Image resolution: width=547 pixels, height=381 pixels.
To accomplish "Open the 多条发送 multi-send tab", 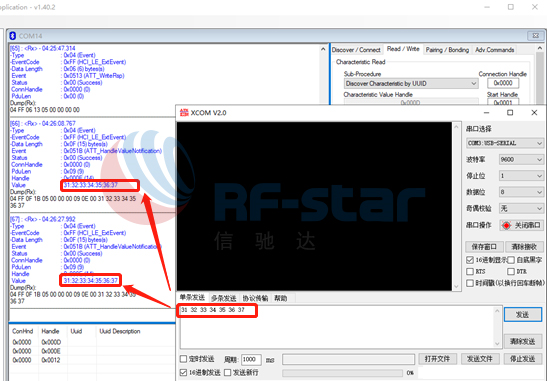I will click(x=224, y=298).
